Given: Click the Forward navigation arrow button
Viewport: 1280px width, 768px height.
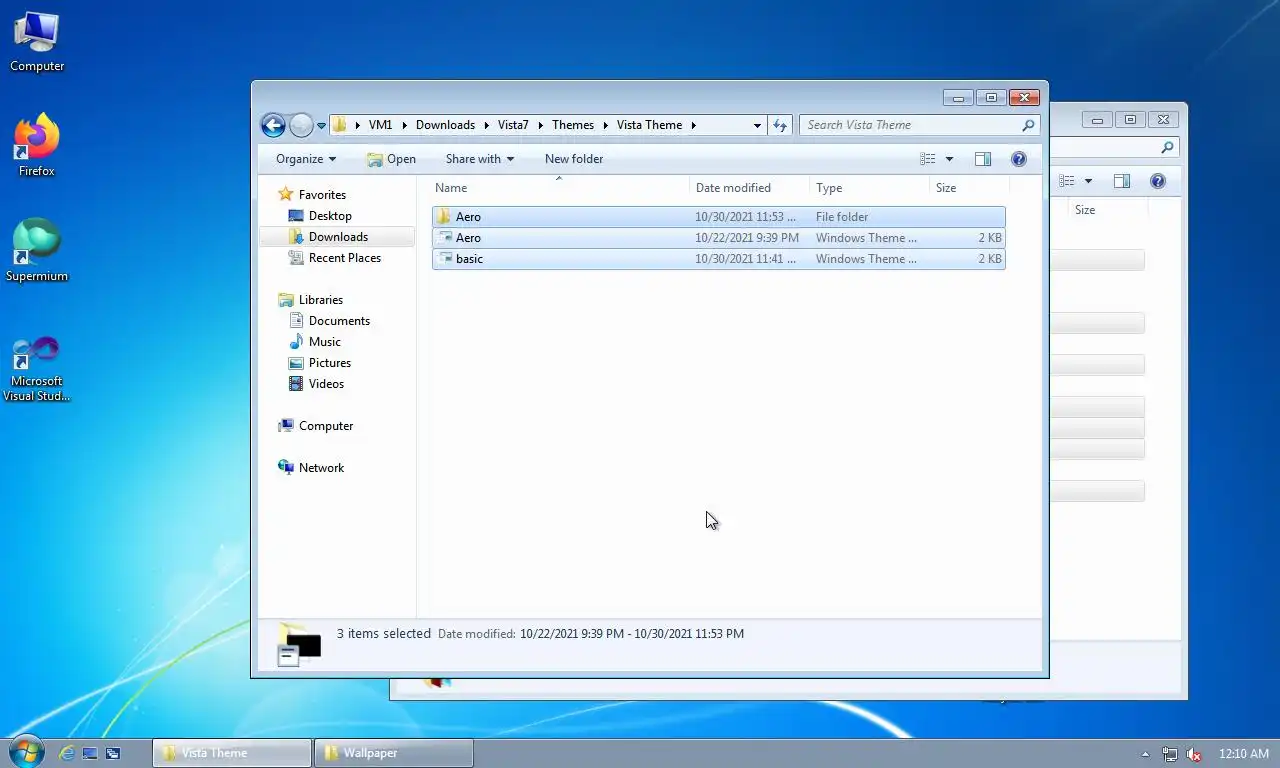Looking at the screenshot, I should (301, 125).
